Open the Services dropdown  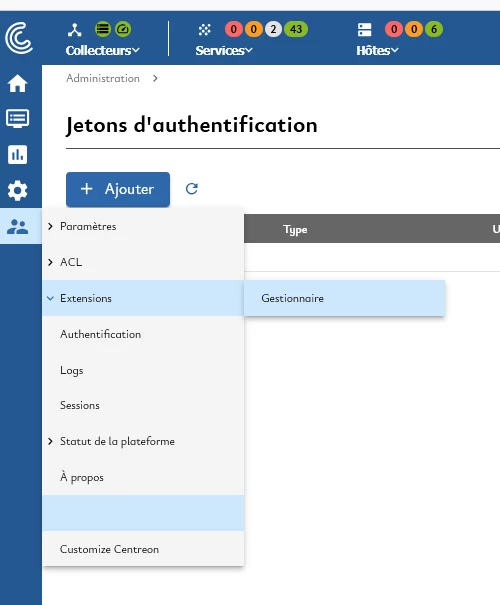click(x=224, y=50)
